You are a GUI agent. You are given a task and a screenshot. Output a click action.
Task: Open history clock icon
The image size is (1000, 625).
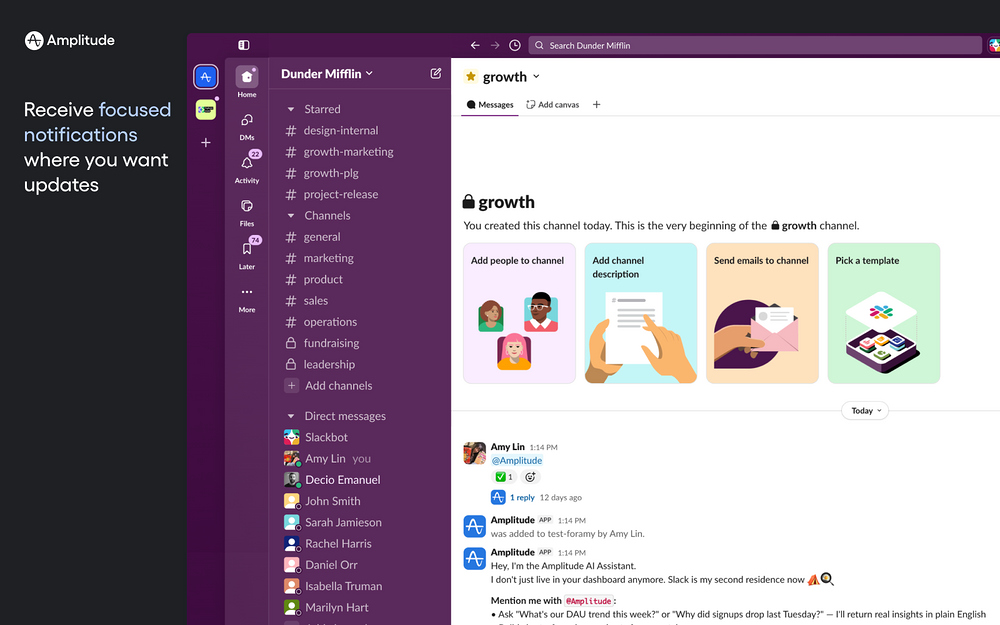(x=515, y=45)
